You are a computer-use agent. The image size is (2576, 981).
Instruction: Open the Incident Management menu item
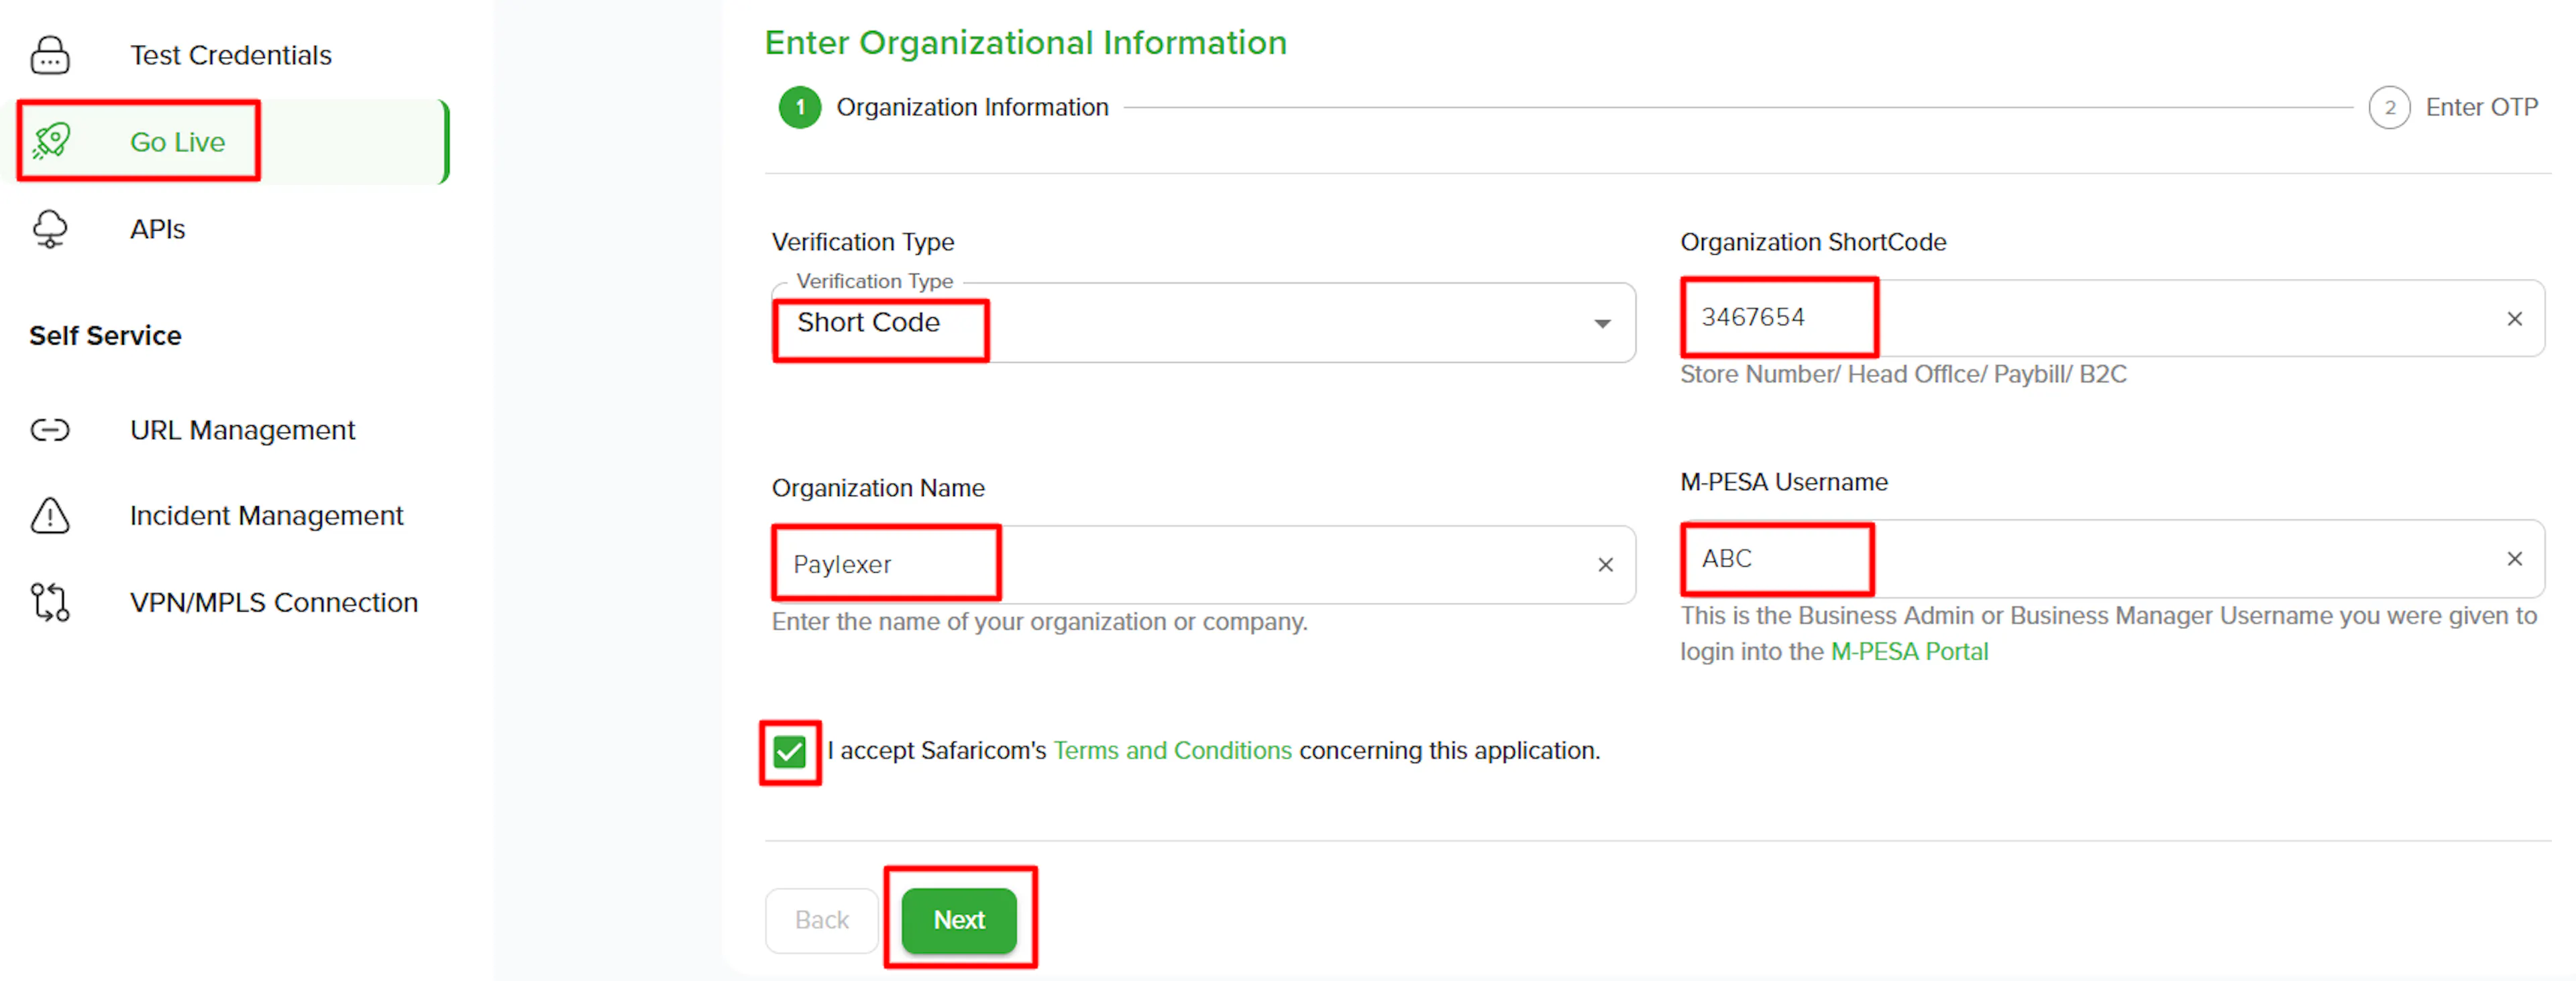tap(266, 516)
